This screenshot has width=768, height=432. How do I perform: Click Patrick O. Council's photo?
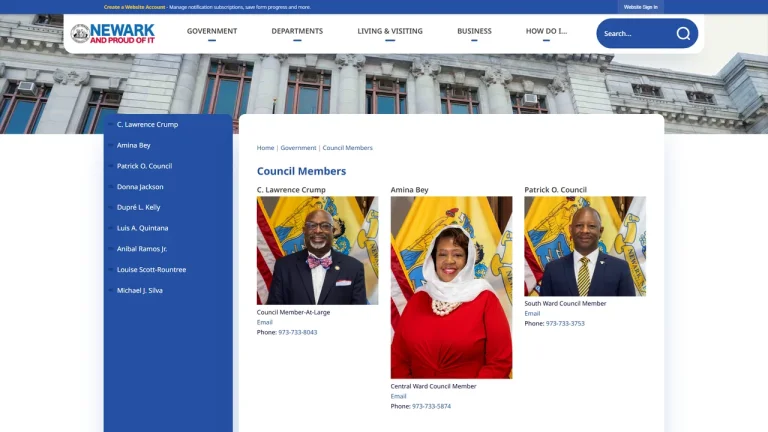[585, 246]
